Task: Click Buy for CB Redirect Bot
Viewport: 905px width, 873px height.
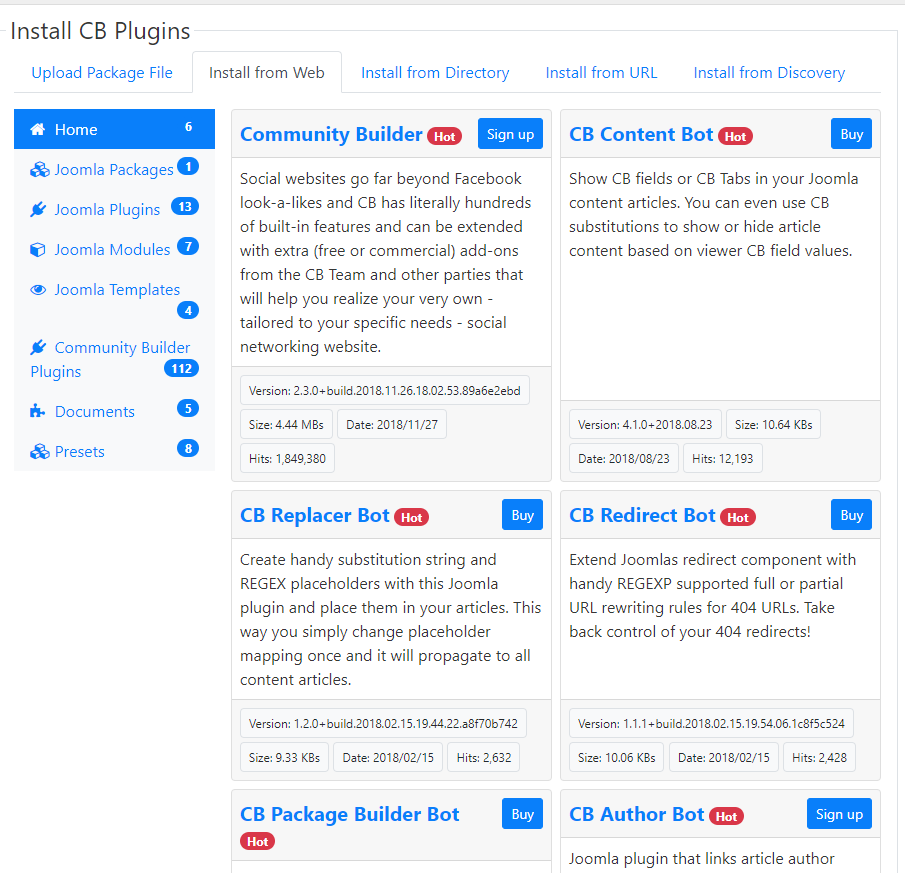Action: coord(851,515)
